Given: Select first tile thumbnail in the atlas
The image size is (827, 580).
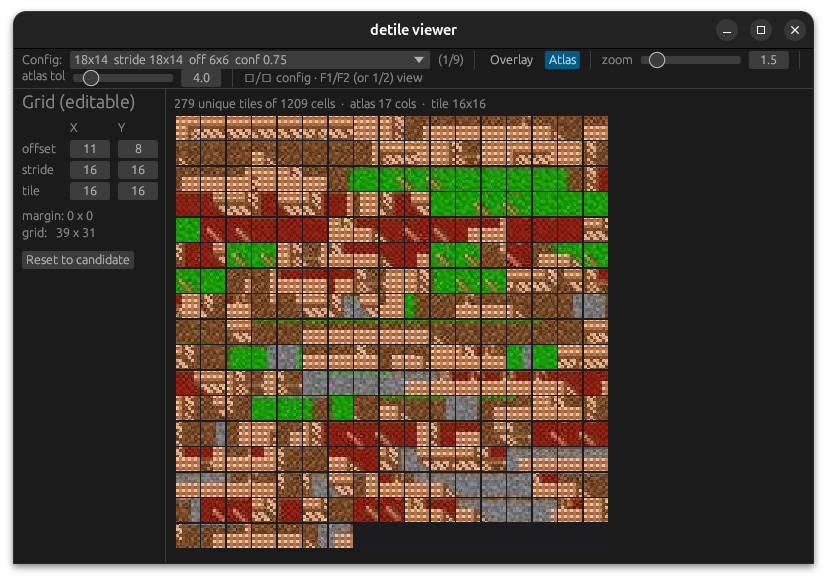Looking at the screenshot, I should [x=188, y=128].
